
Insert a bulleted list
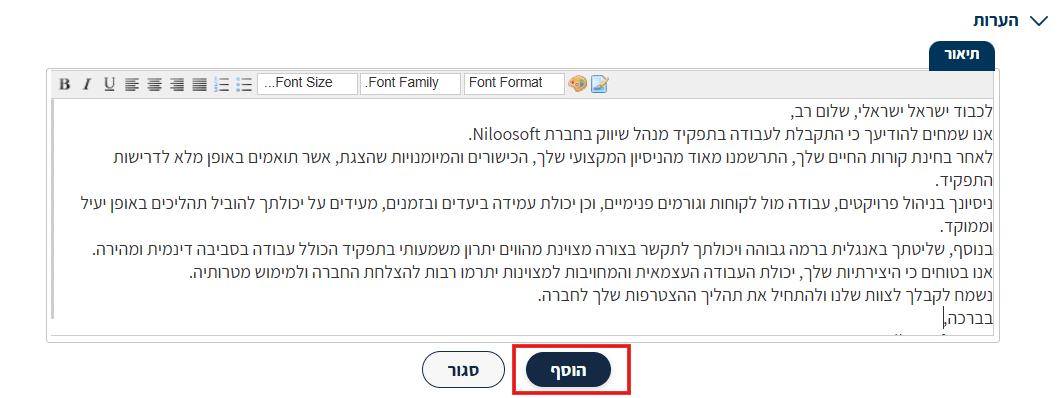(245, 84)
